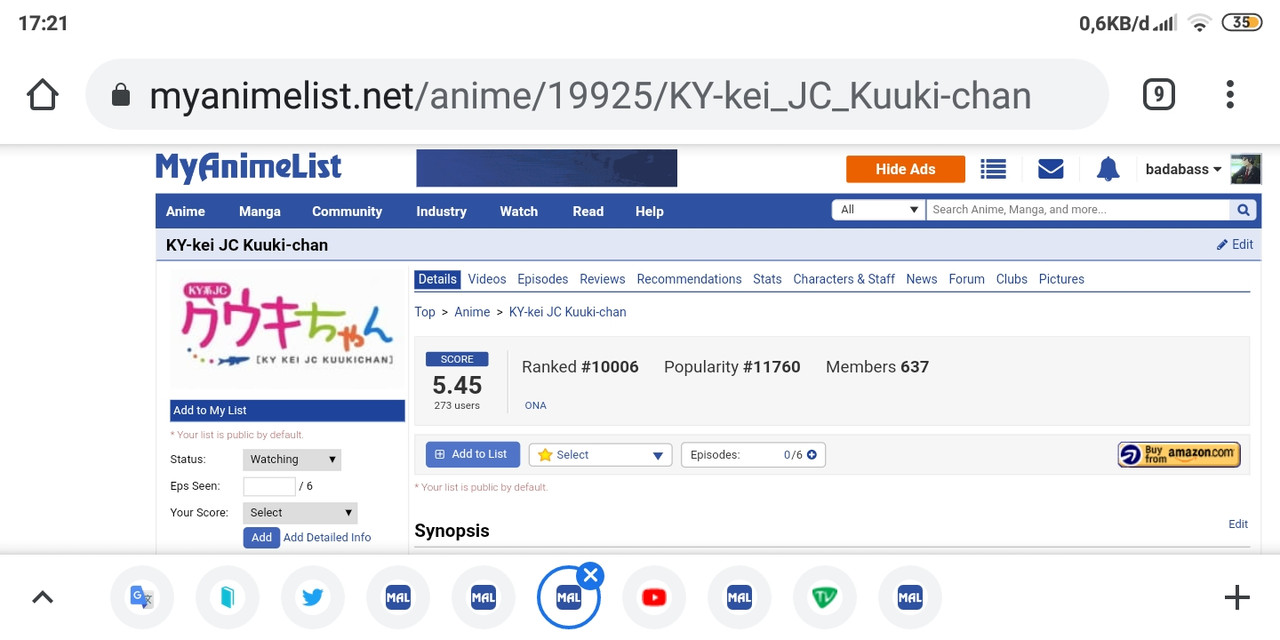
Task: Focus the Eps Seen input field
Action: coord(269,486)
